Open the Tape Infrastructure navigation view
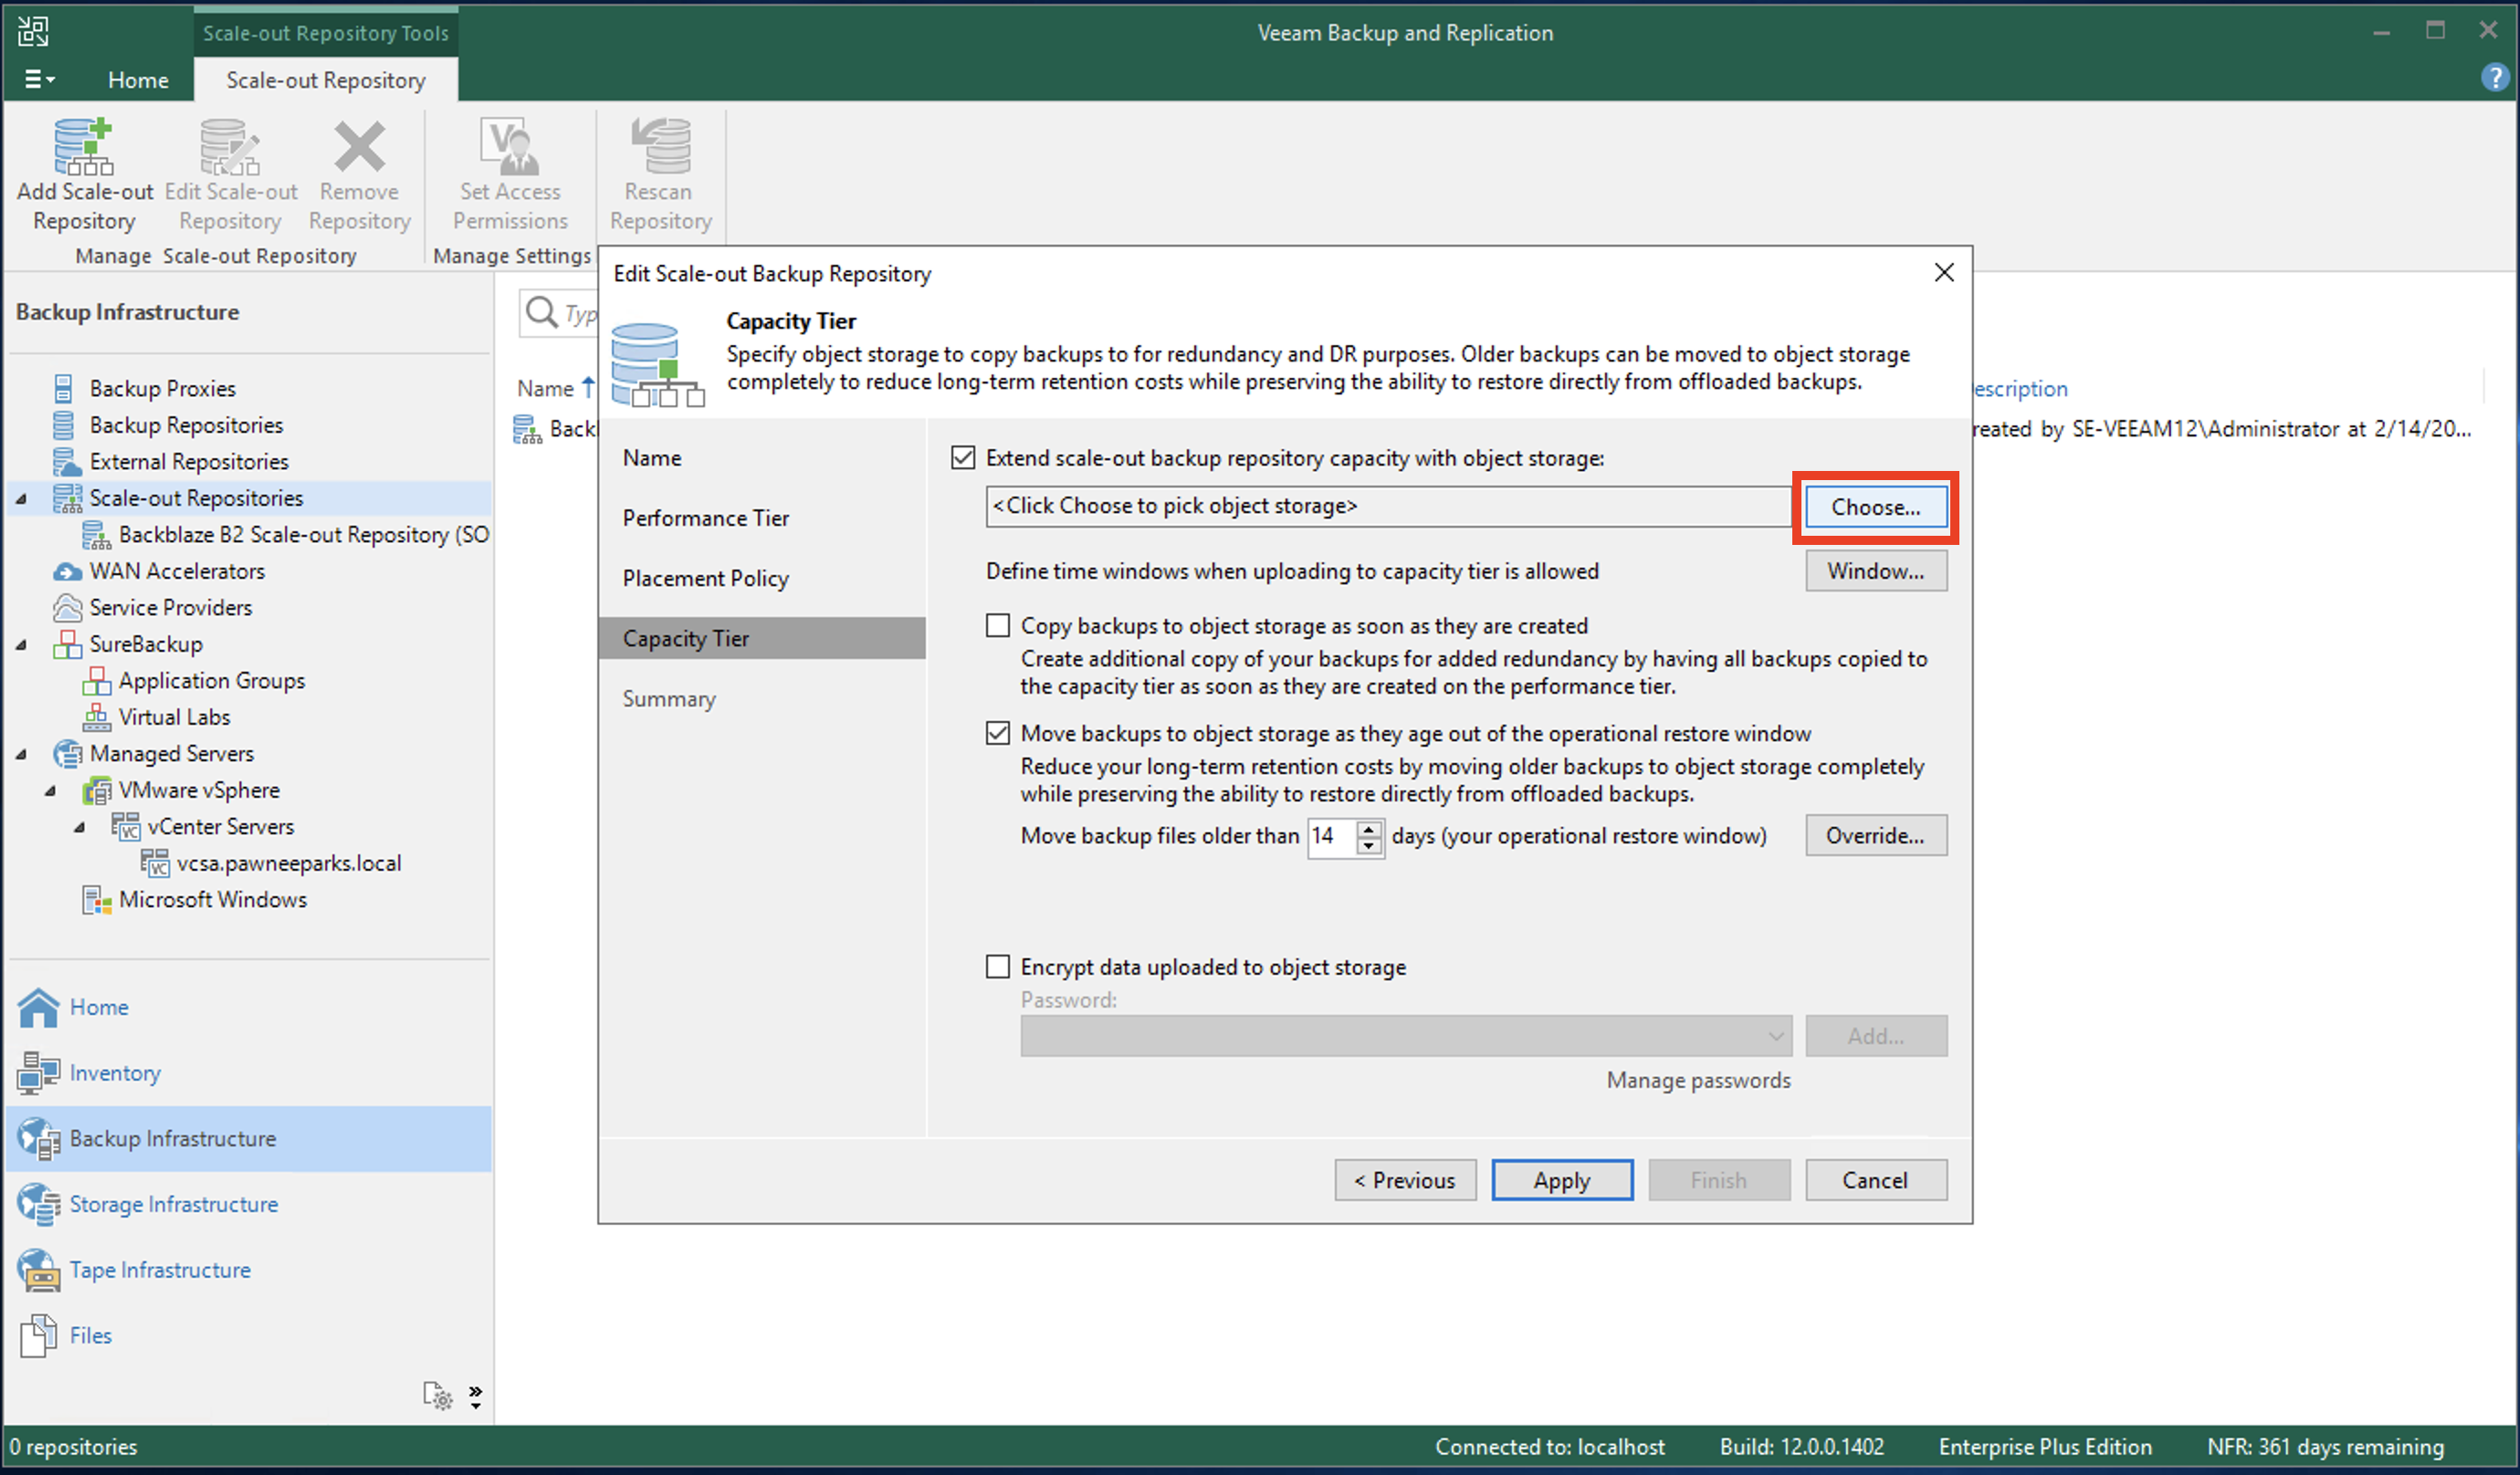This screenshot has height=1475, width=2520. click(x=160, y=1270)
